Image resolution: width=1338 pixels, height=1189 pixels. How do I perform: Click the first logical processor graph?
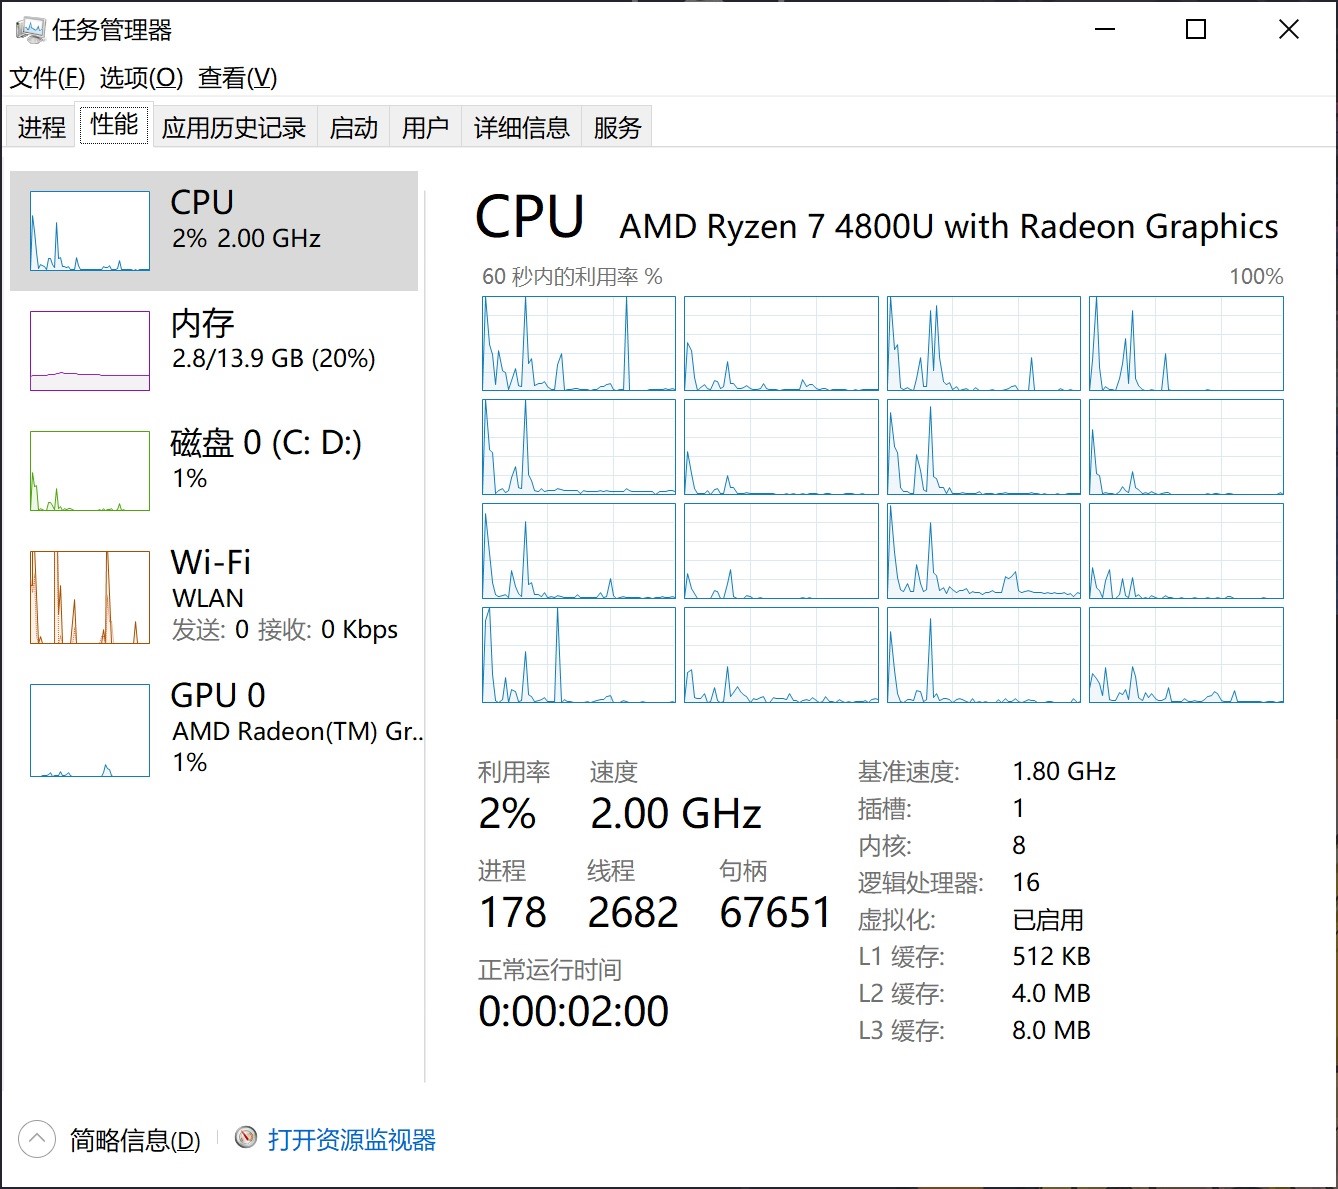pyautogui.click(x=579, y=344)
